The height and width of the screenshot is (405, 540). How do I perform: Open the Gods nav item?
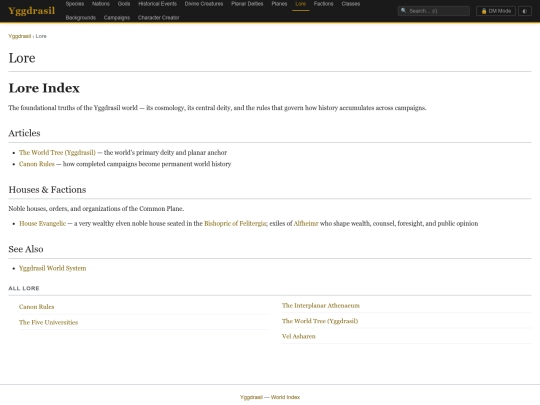124,4
